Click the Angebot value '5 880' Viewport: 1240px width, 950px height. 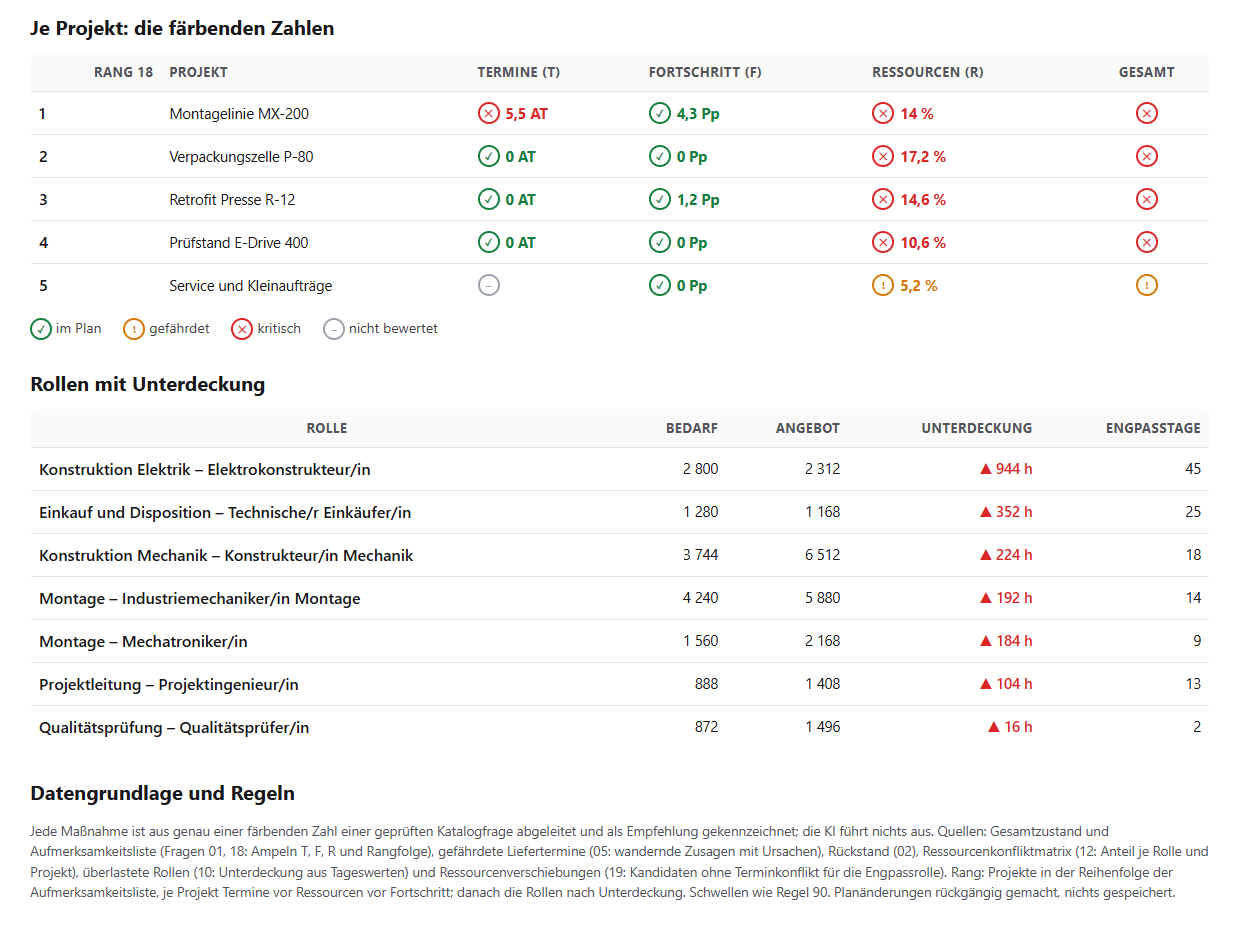tap(823, 598)
